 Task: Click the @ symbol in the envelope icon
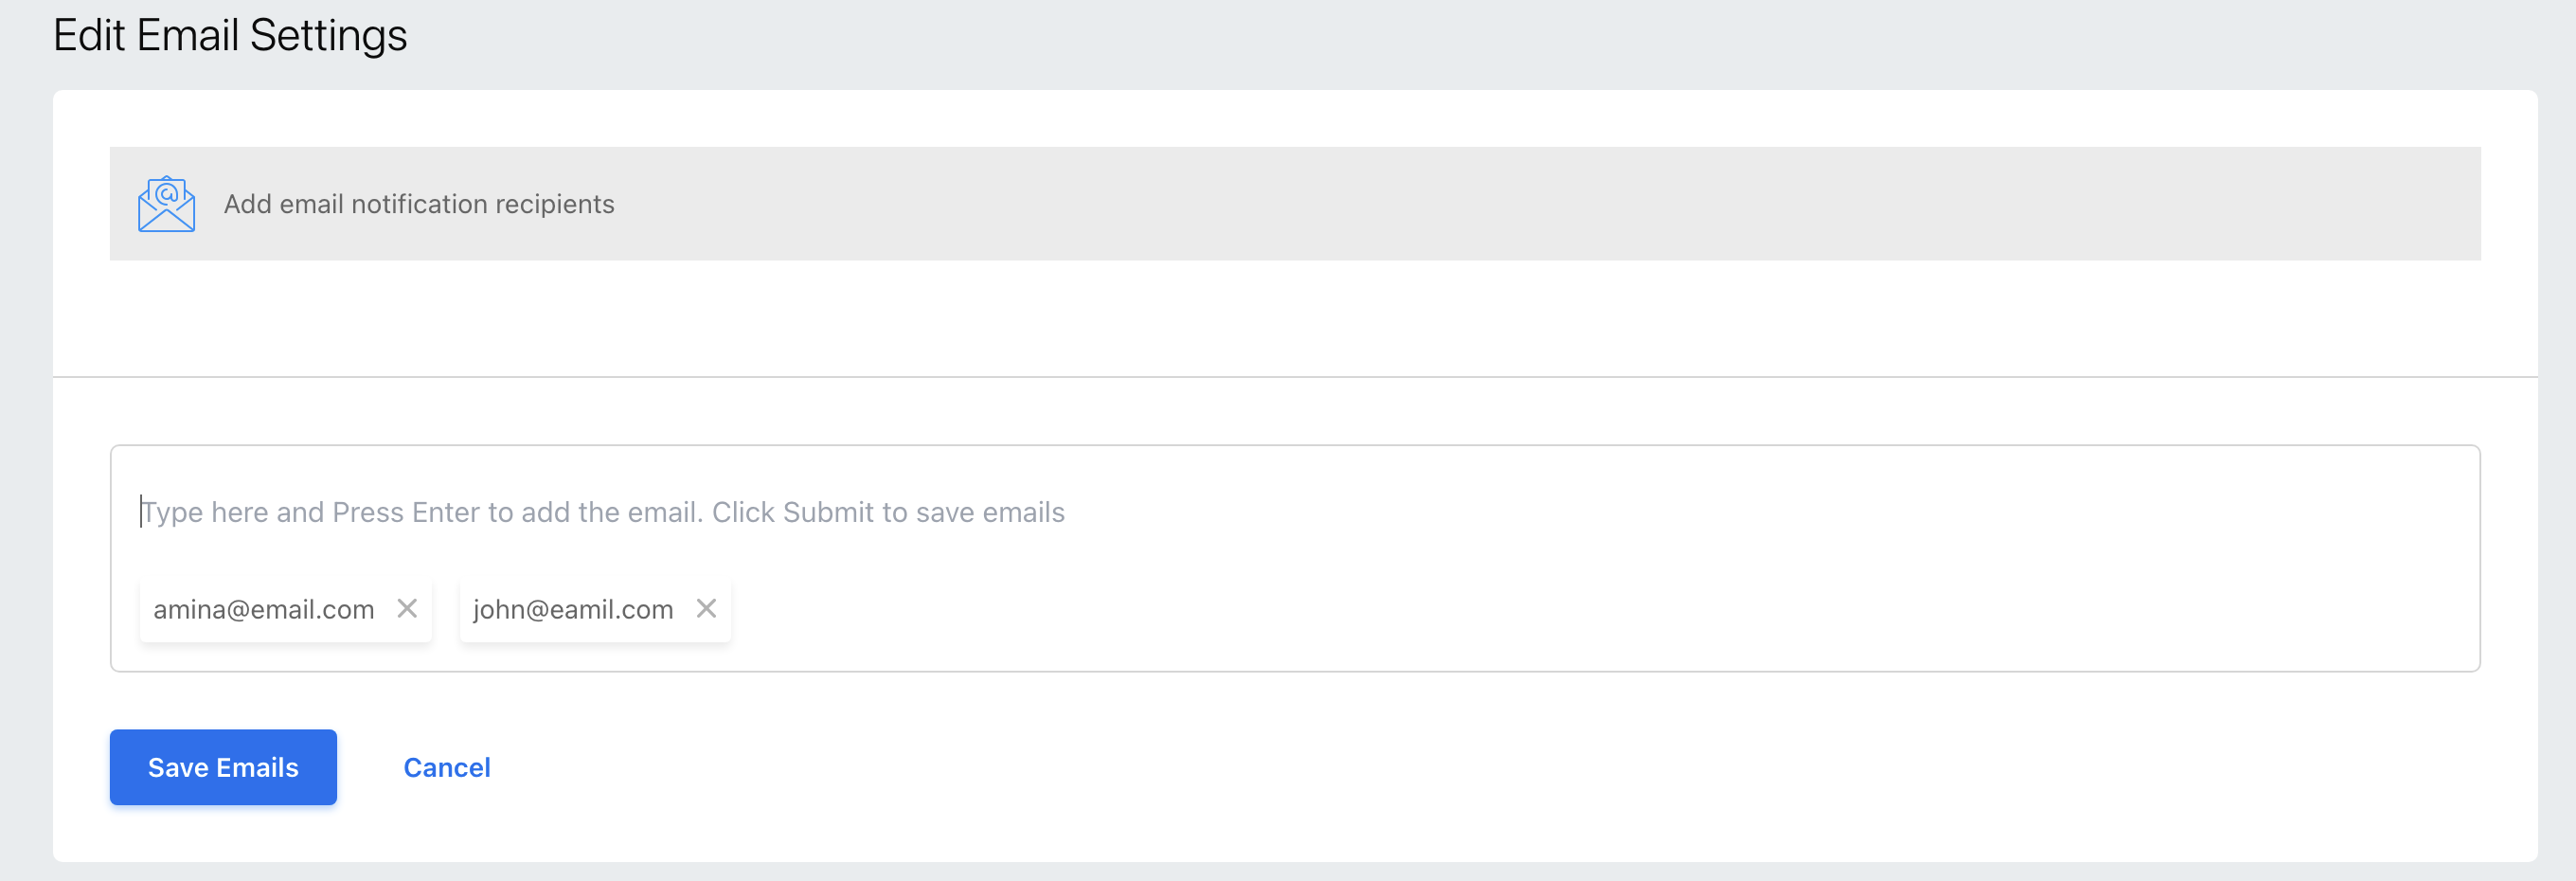(x=167, y=192)
